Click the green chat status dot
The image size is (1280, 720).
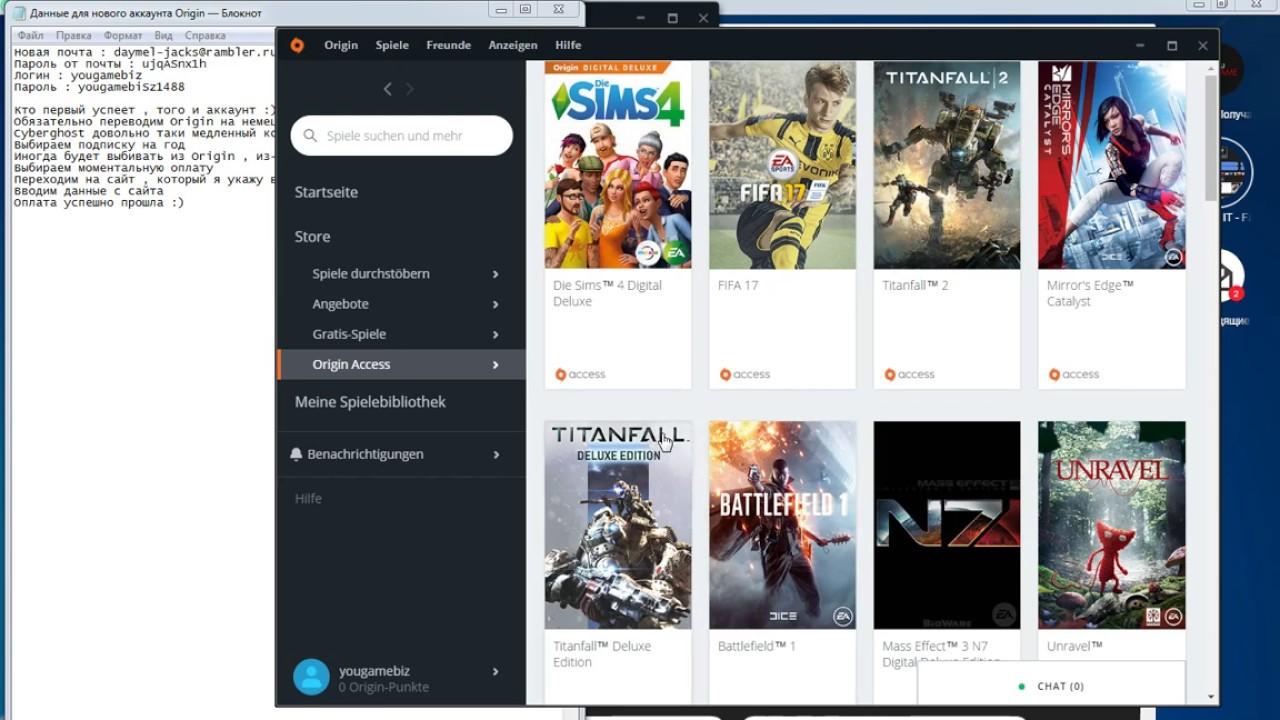pyautogui.click(x=1021, y=687)
